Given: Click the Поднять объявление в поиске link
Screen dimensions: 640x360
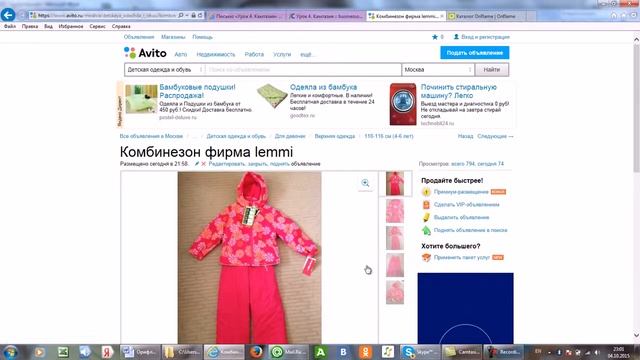Looking at the screenshot, I should [470, 230].
